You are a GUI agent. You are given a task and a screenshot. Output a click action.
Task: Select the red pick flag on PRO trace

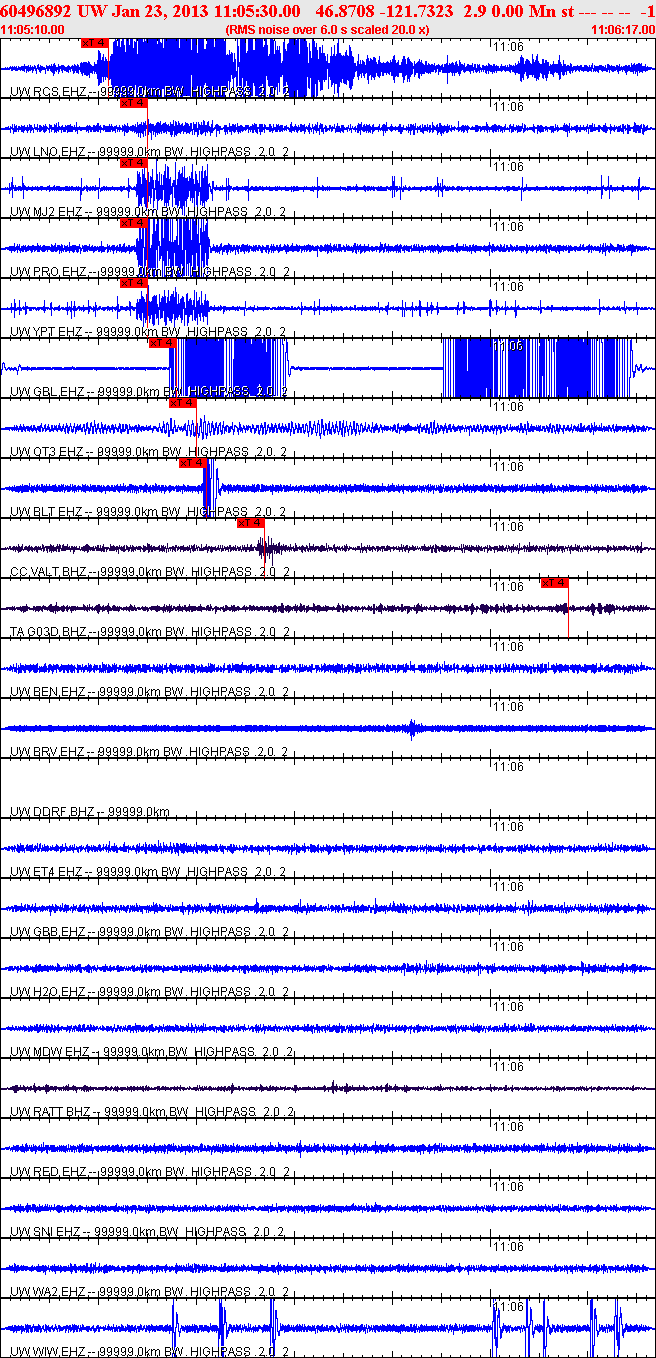click(133, 223)
